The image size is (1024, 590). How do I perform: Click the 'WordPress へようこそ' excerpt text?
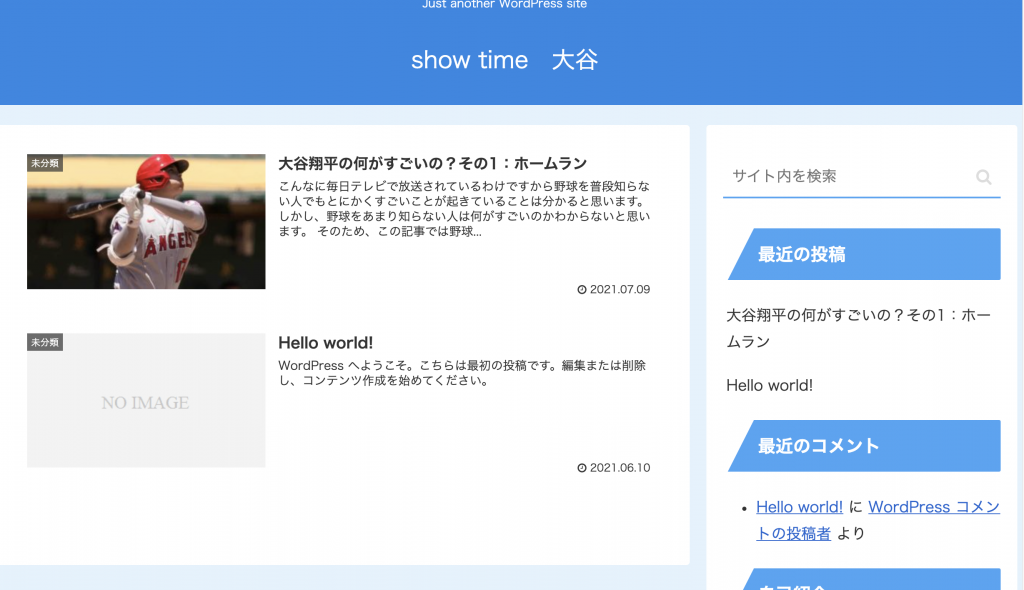pyautogui.click(x=464, y=372)
